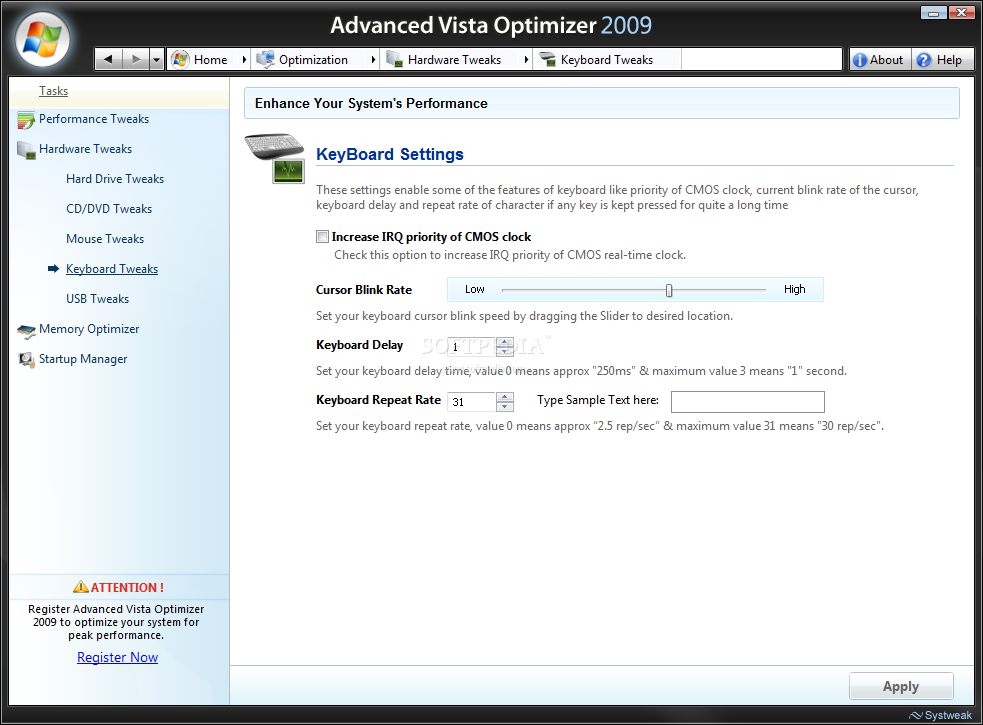
Task: Open the About info icon
Action: (x=859, y=60)
